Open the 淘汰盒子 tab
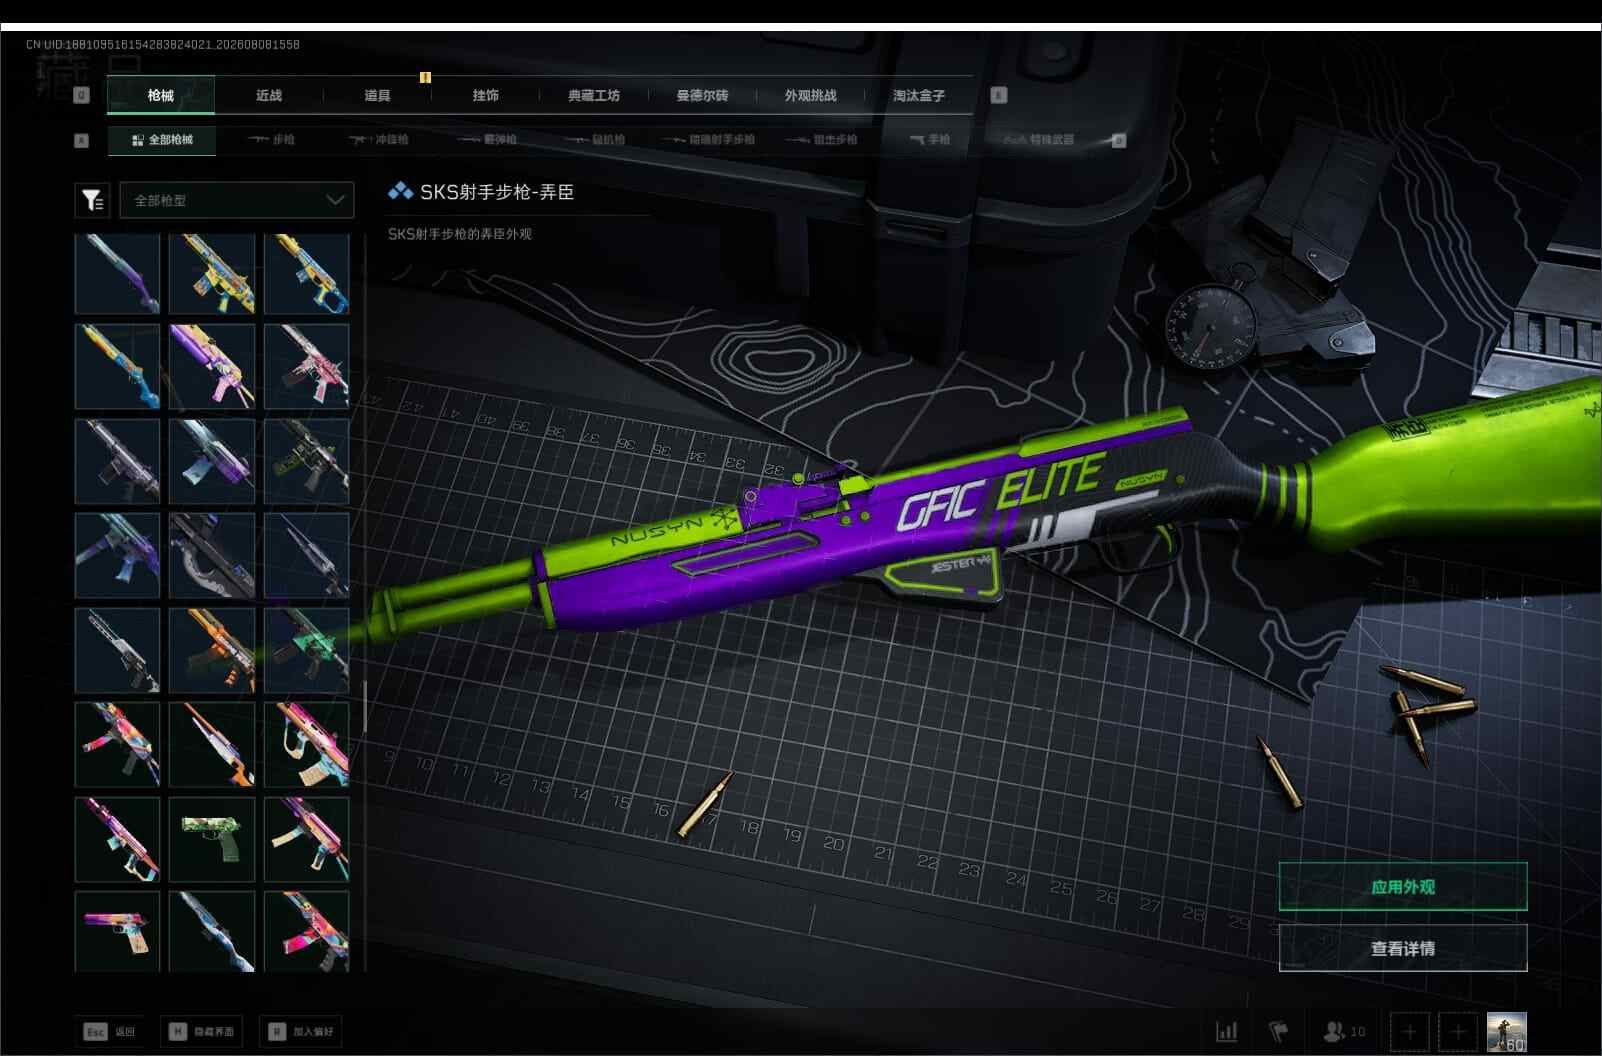The width and height of the screenshot is (1602, 1056). 918,95
